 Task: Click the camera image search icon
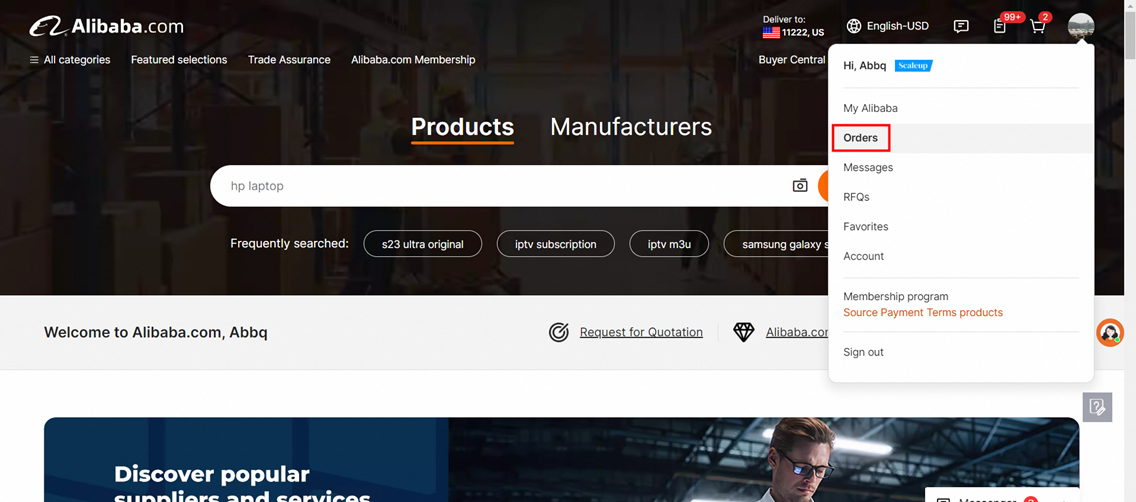click(800, 185)
